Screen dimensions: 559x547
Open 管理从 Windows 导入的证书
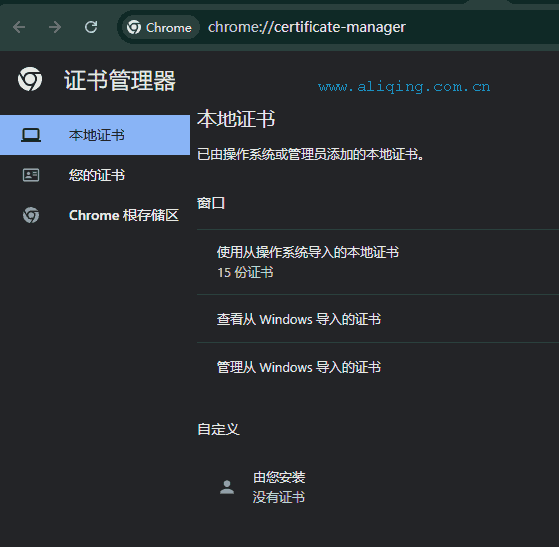[x=378, y=367]
